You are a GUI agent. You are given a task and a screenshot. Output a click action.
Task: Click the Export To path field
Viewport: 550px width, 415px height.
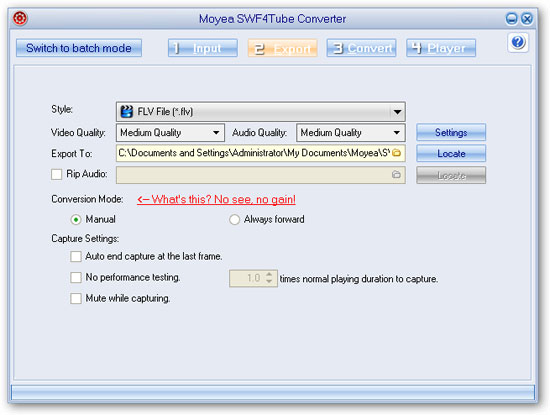point(261,153)
